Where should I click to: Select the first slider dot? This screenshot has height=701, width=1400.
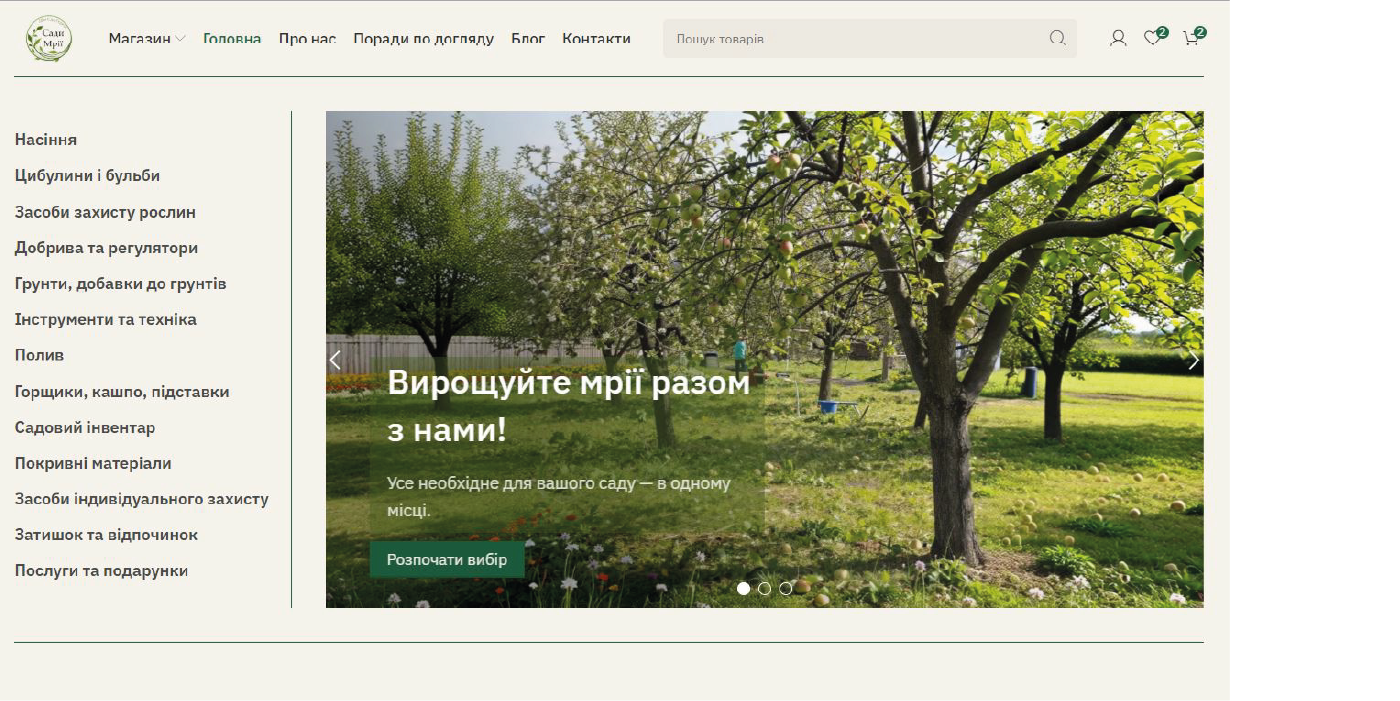[743, 588]
